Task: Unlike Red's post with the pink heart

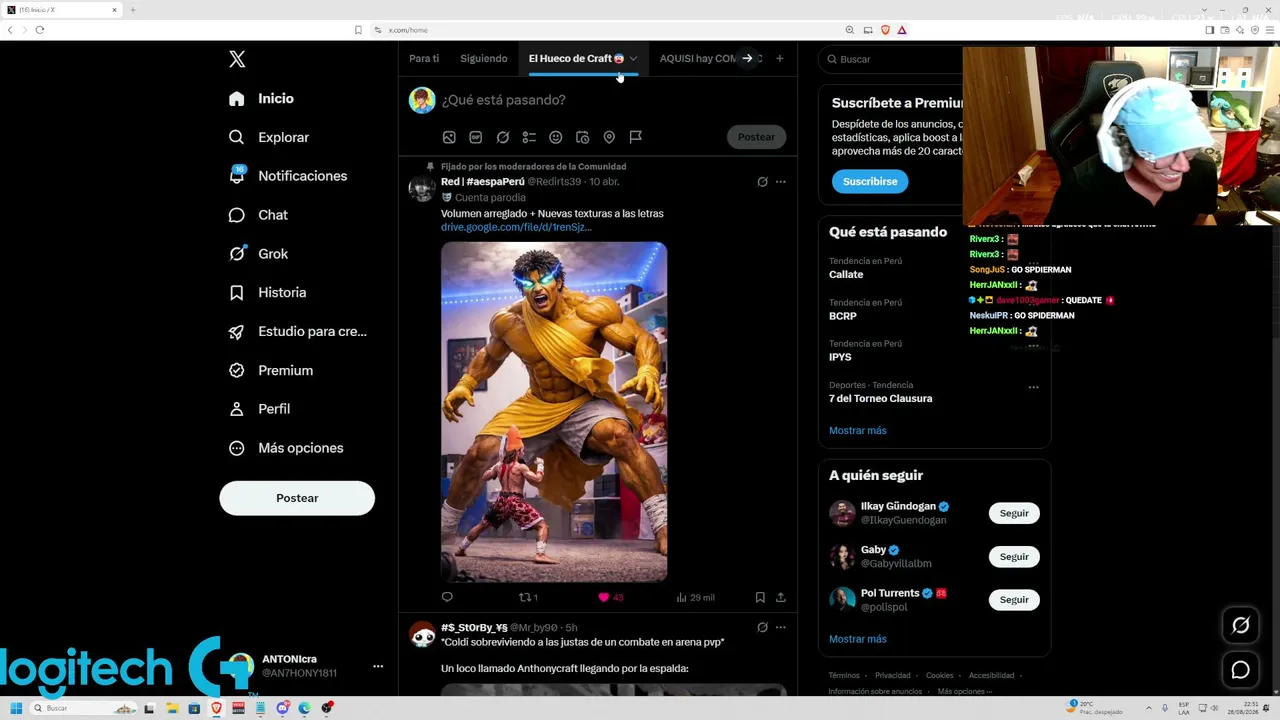Action: click(x=604, y=598)
